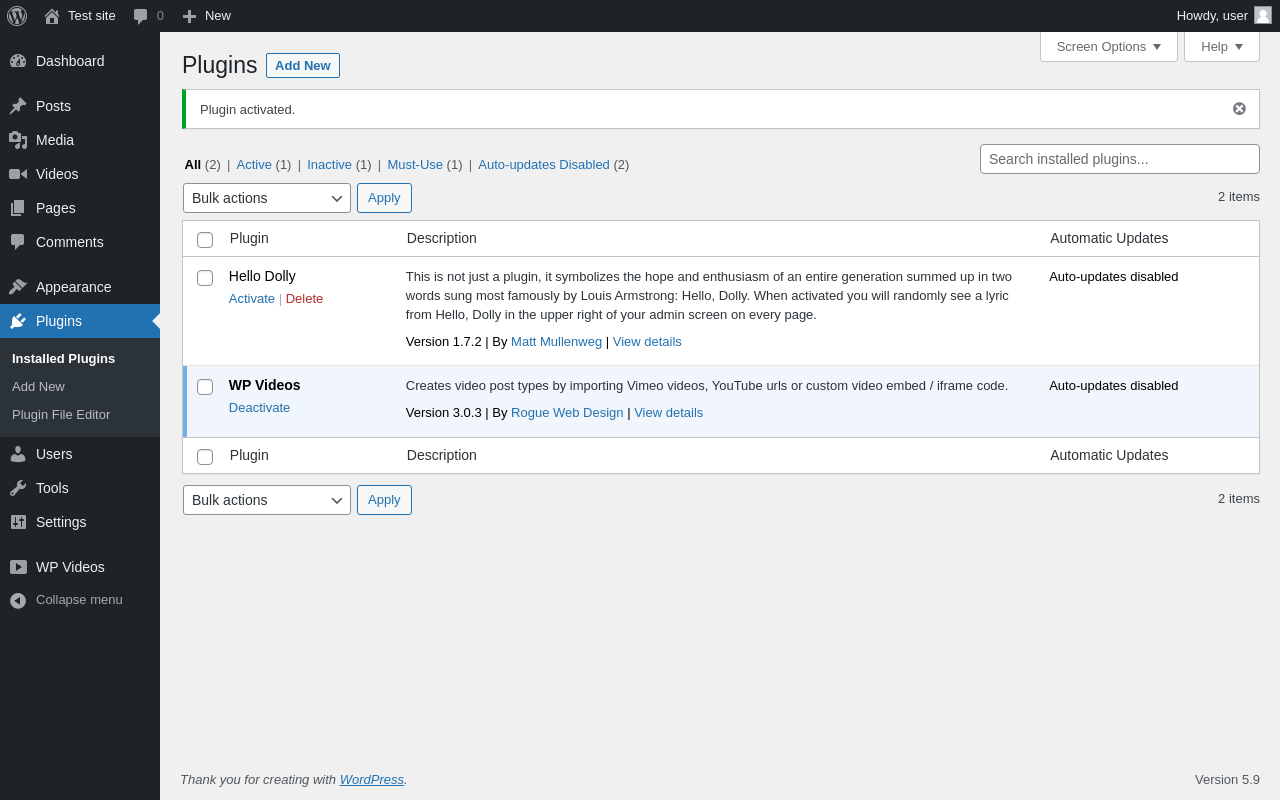Click the WP Videos play icon

[18, 567]
